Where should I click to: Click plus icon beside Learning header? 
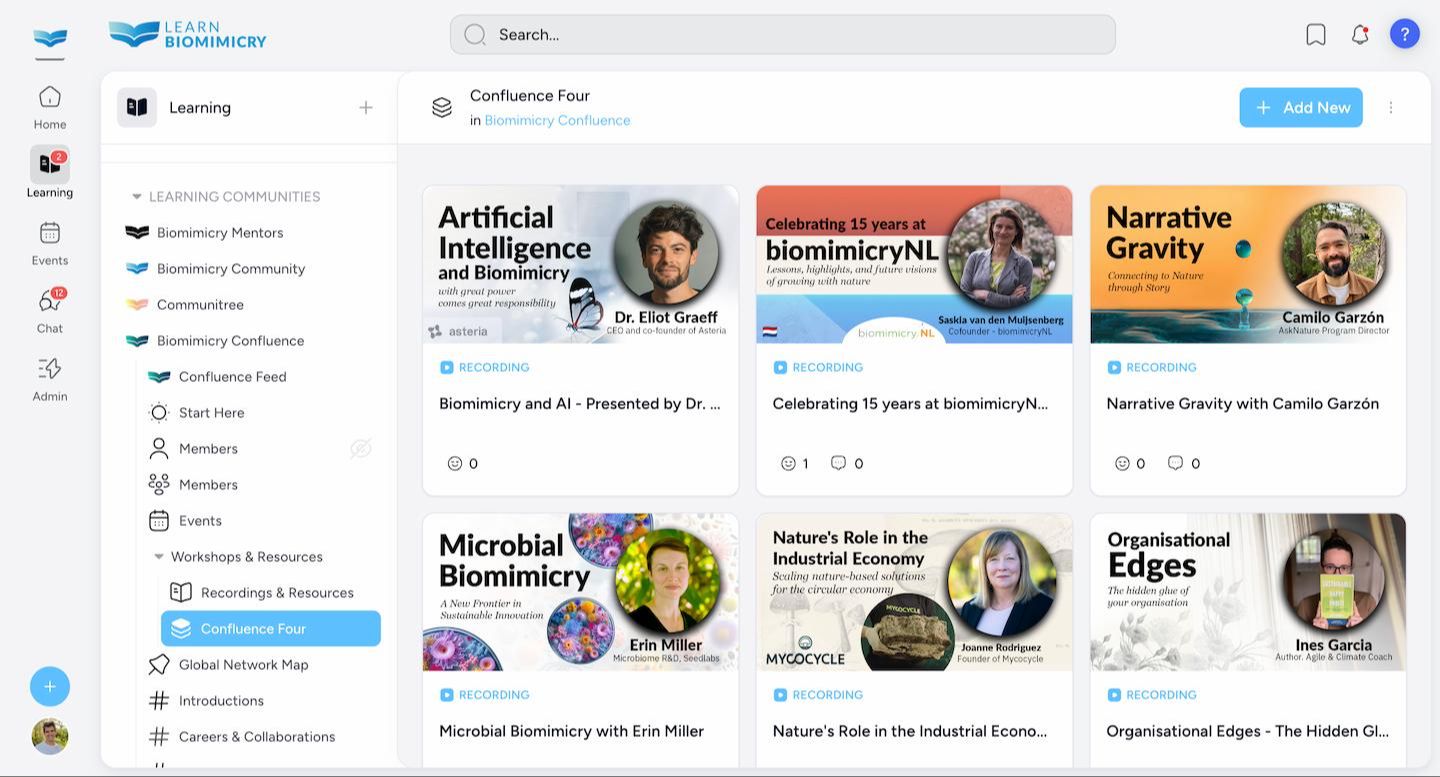(x=366, y=107)
